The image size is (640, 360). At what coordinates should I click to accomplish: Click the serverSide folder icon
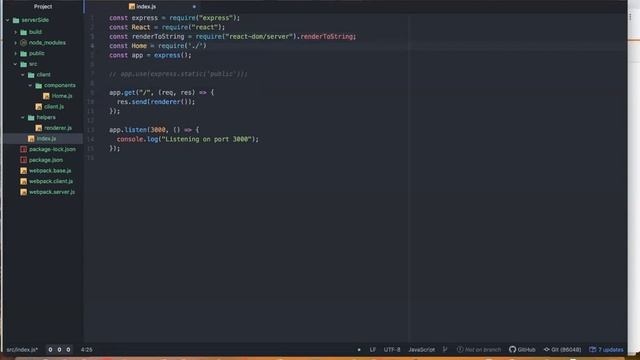coord(16,20)
